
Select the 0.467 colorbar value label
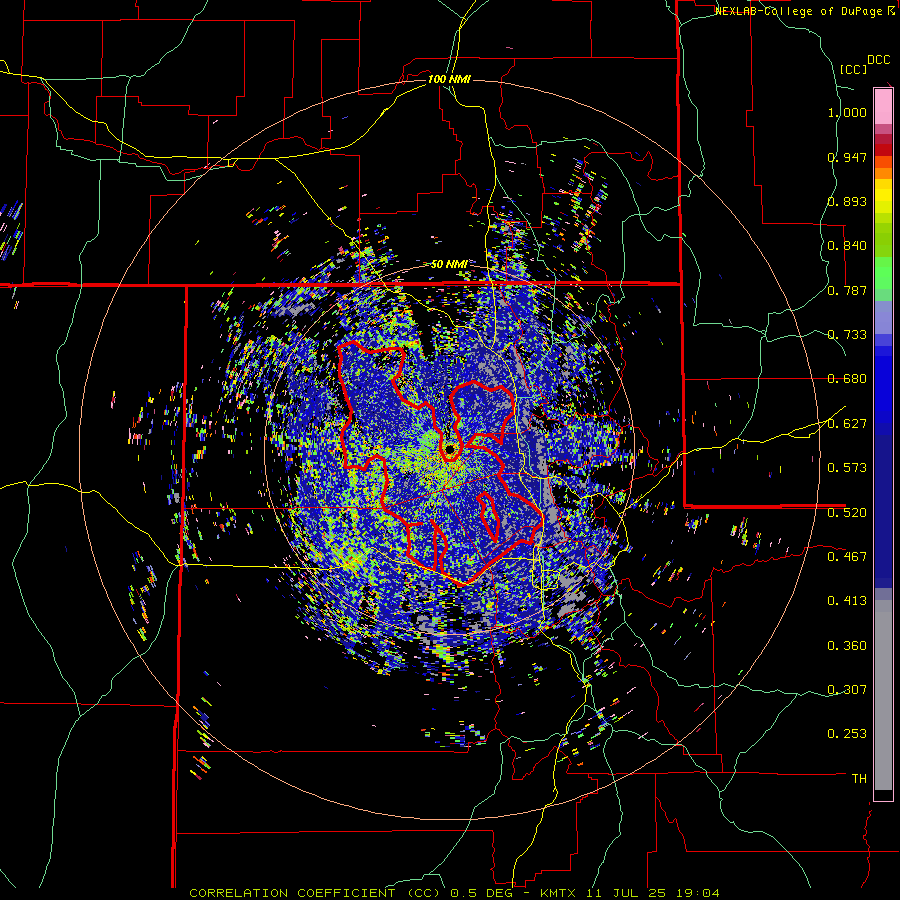[847, 557]
